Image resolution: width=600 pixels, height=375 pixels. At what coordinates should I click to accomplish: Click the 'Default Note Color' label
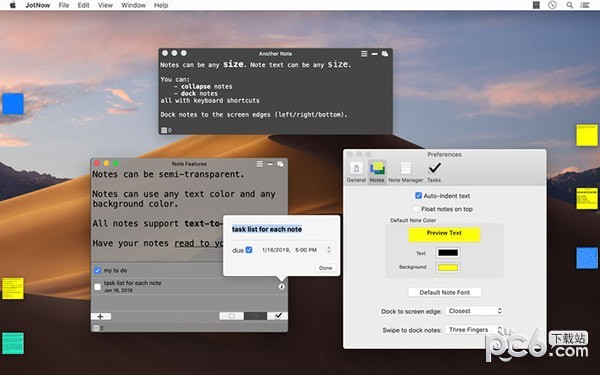pos(413,220)
